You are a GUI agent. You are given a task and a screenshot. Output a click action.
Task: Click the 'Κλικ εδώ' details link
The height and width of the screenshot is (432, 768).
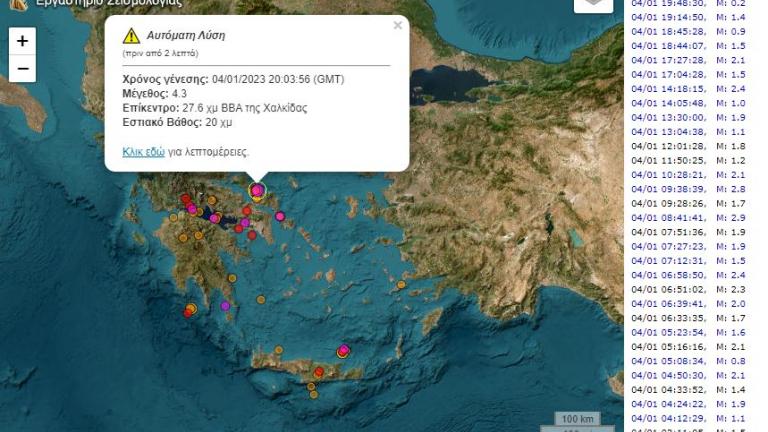point(143,152)
